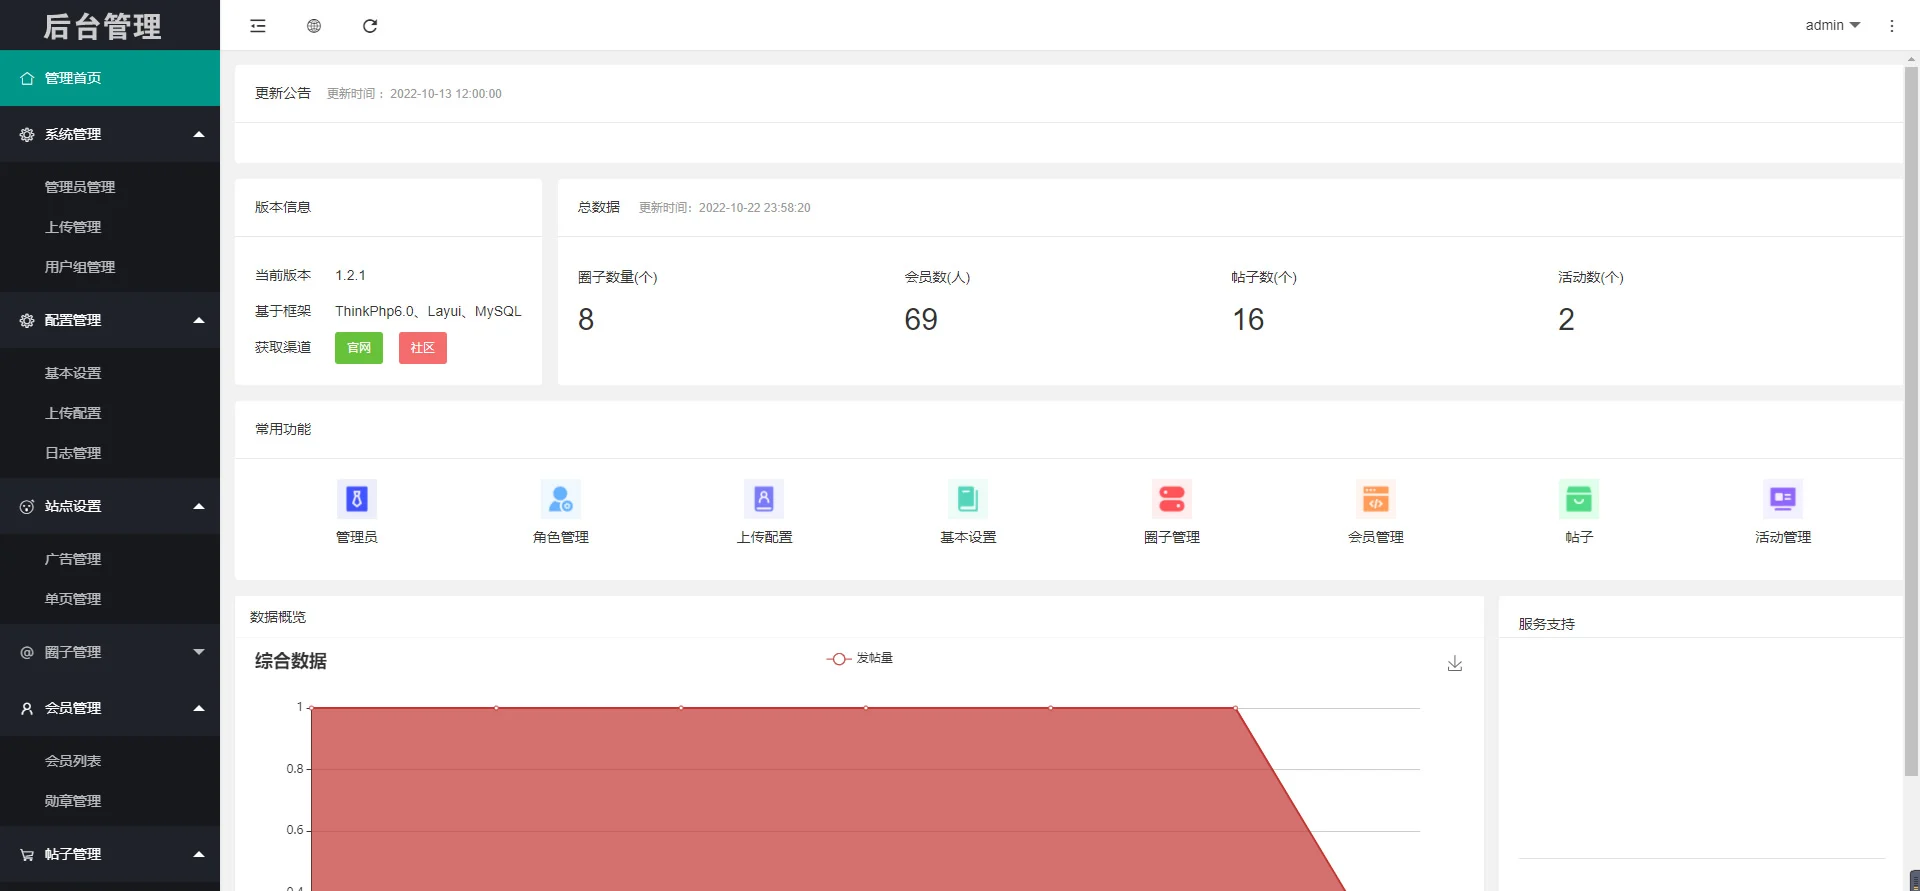Click the refresh icon in top bar
Image resolution: width=1920 pixels, height=891 pixels.
[x=370, y=26]
